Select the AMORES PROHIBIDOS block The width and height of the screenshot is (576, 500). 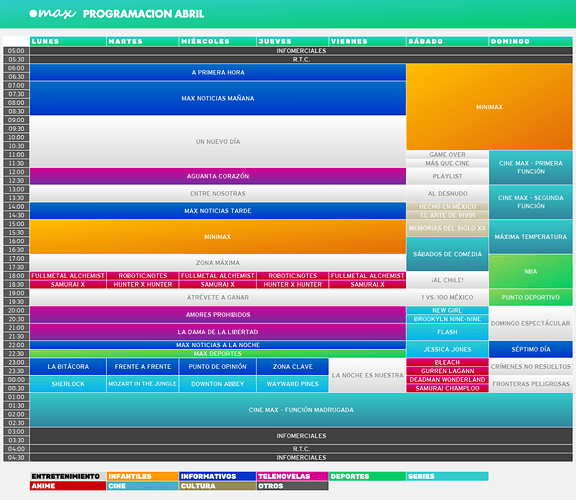(218, 314)
